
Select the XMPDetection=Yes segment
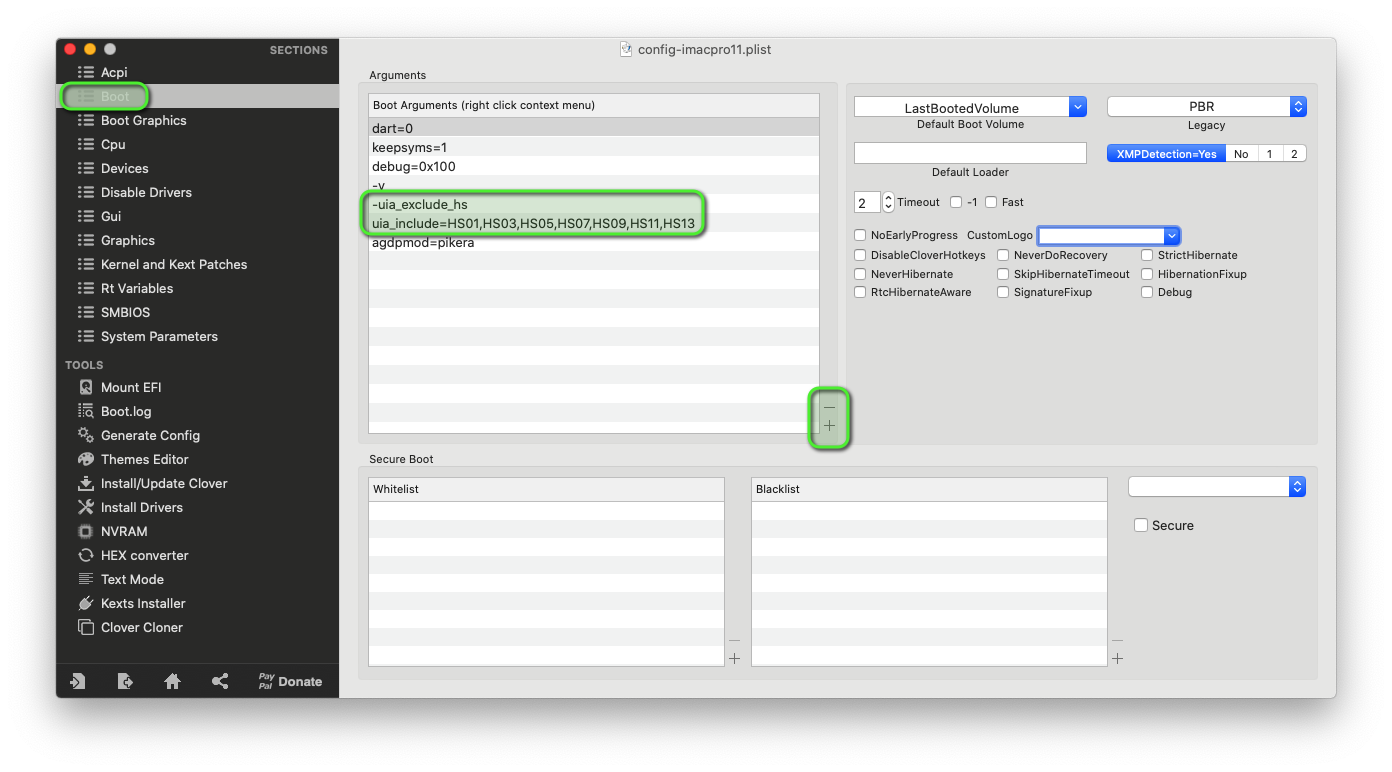click(1166, 154)
